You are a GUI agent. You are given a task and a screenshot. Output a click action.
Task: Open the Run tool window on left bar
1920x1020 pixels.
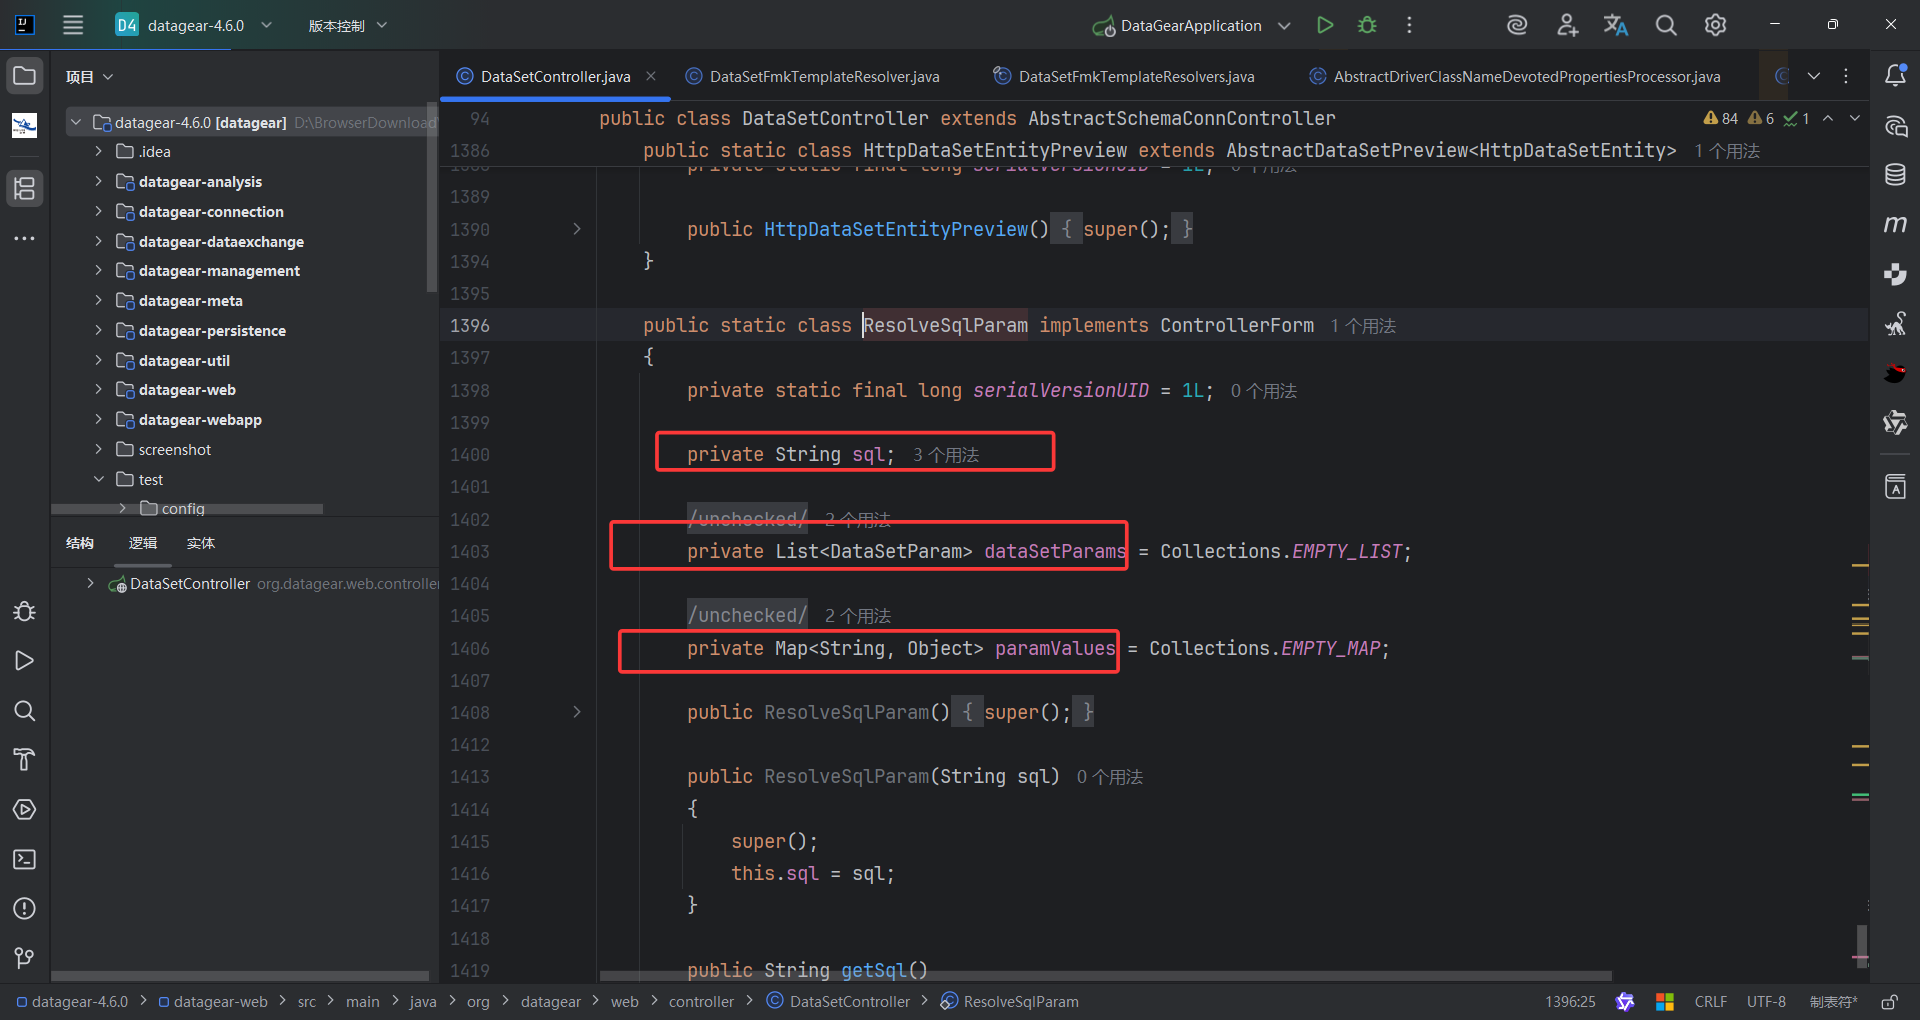25,661
